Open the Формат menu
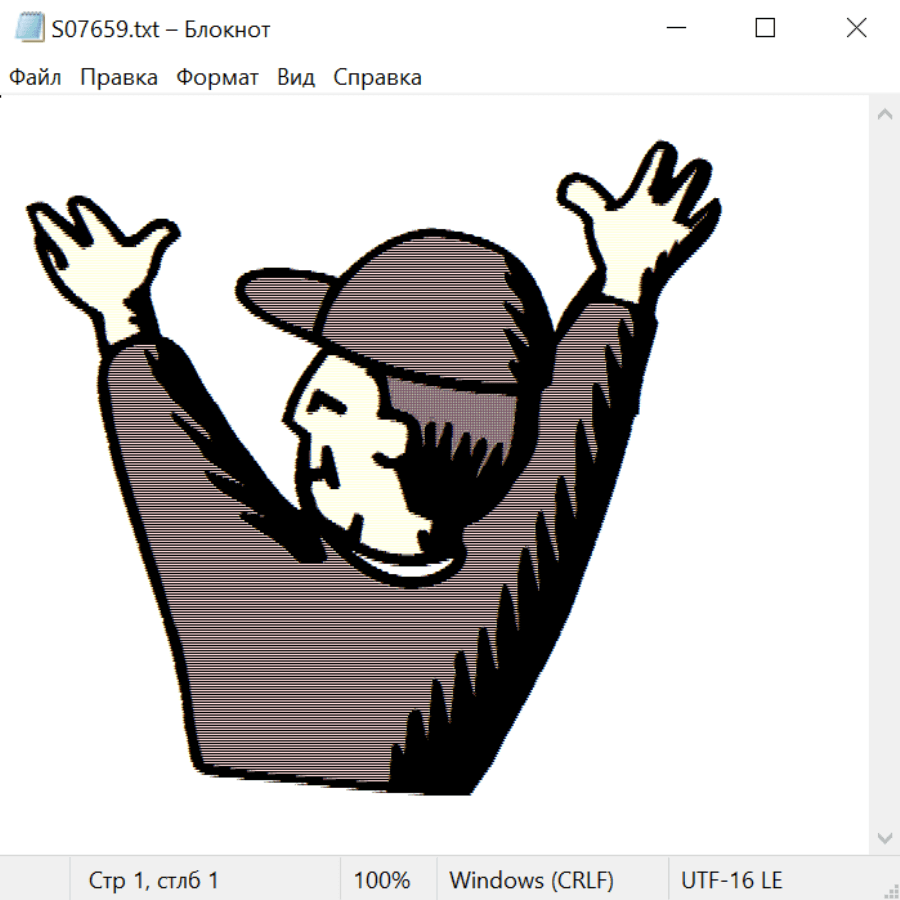The width and height of the screenshot is (900, 900). 217,78
